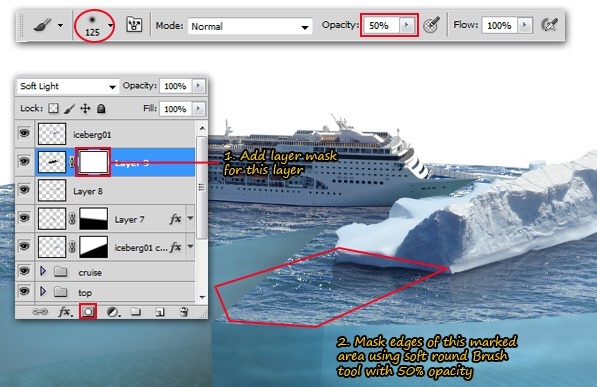
Task: Create a new group folder icon
Action: [x=136, y=312]
